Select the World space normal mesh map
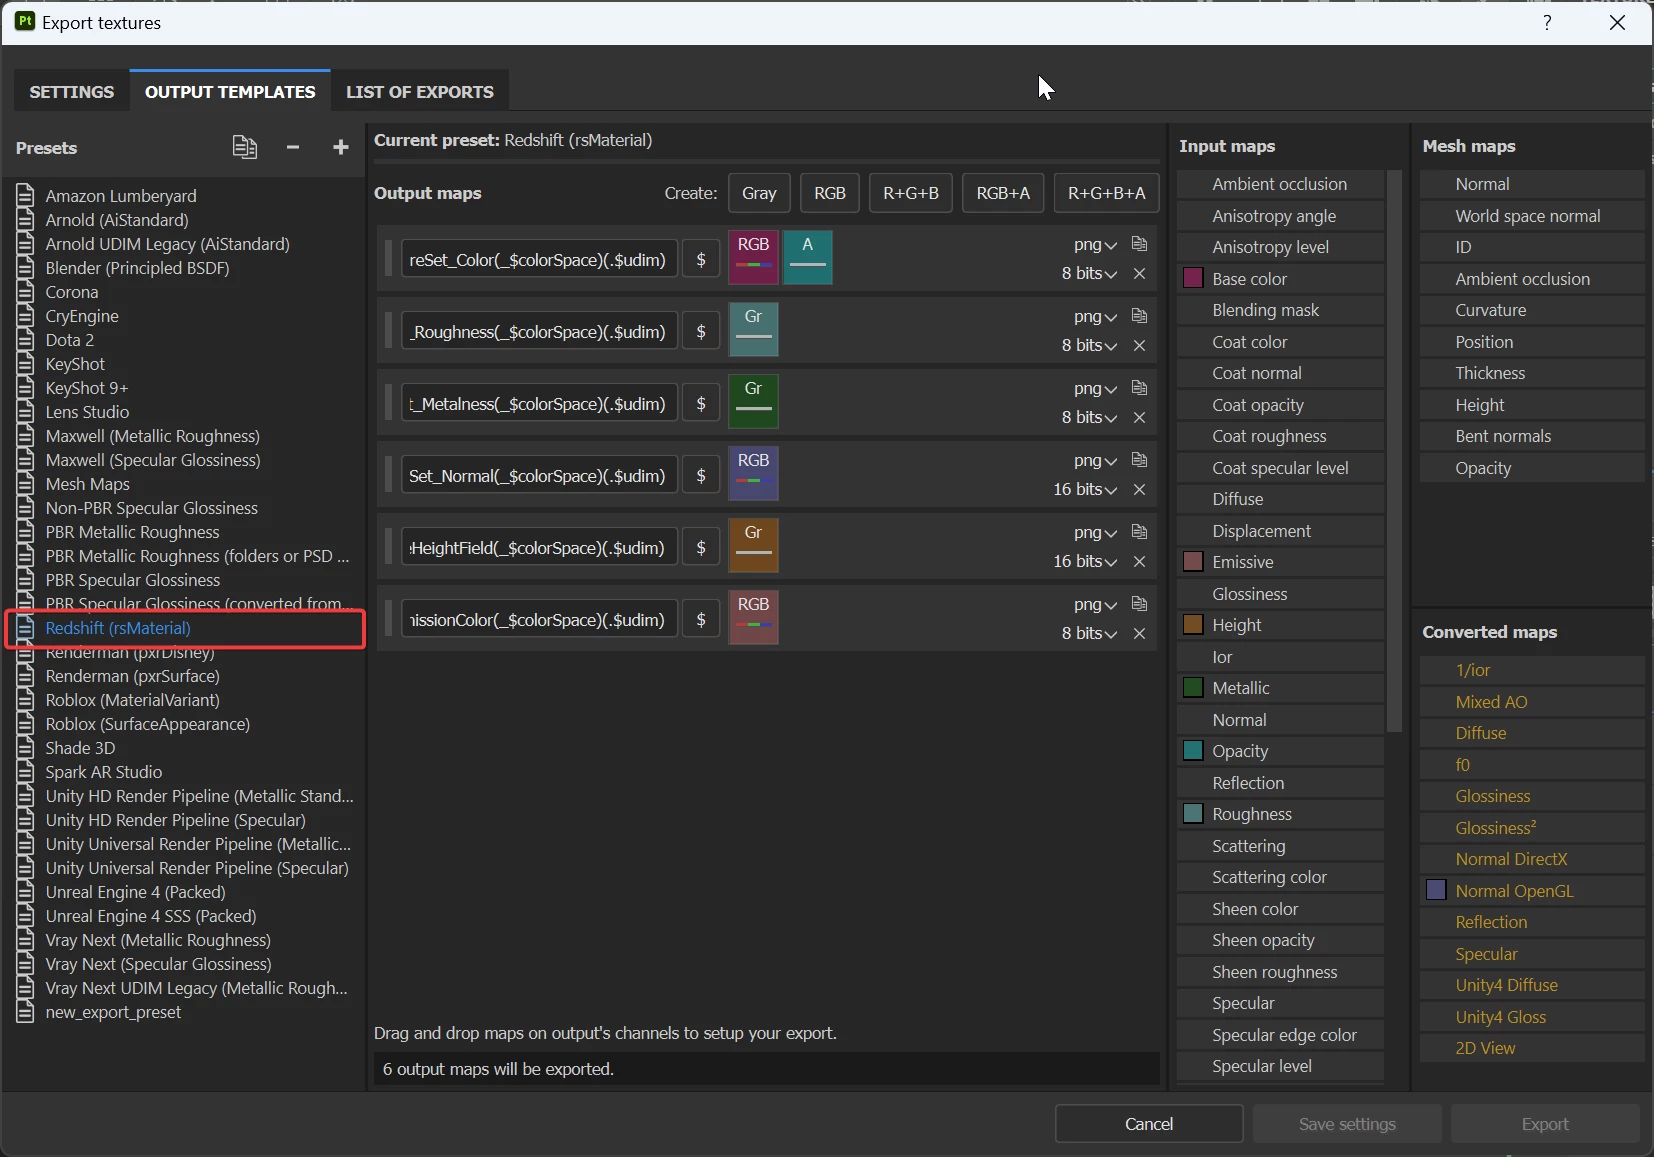Screen dimensions: 1654x1157 [1532, 215]
